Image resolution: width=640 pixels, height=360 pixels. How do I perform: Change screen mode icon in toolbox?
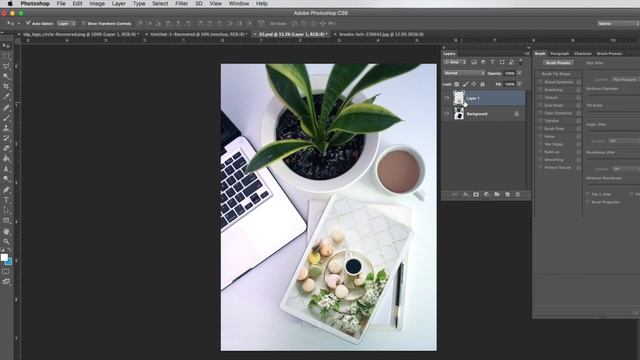[x=6, y=282]
